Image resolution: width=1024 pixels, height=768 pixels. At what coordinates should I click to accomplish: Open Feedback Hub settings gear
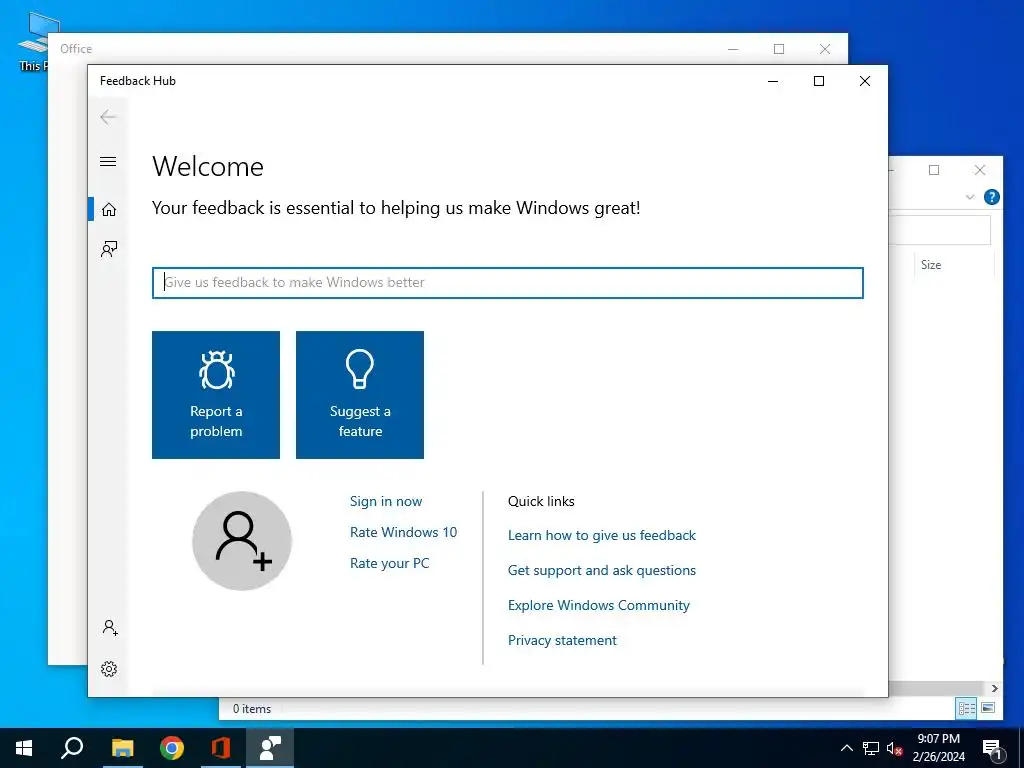[109, 669]
